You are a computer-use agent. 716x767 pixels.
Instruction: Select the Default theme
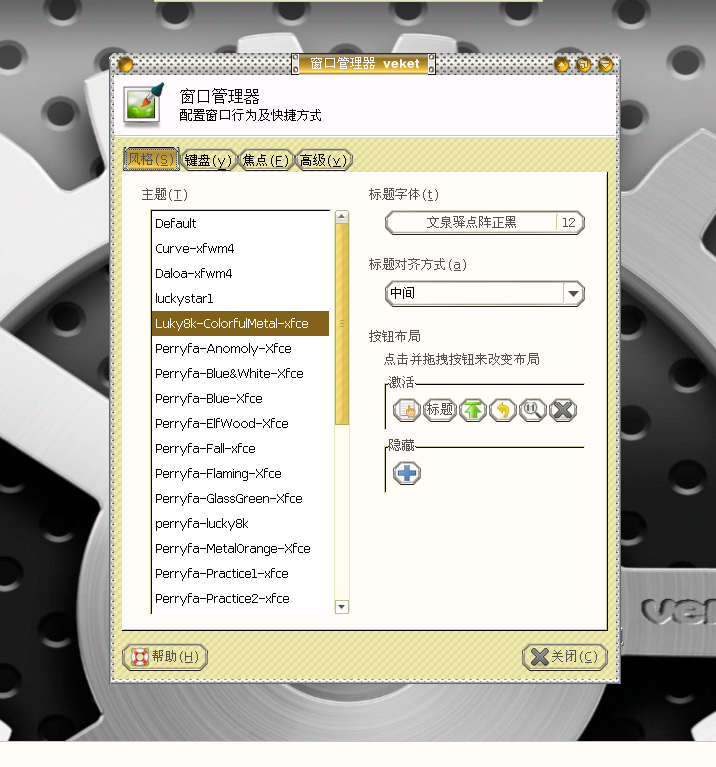(240, 224)
